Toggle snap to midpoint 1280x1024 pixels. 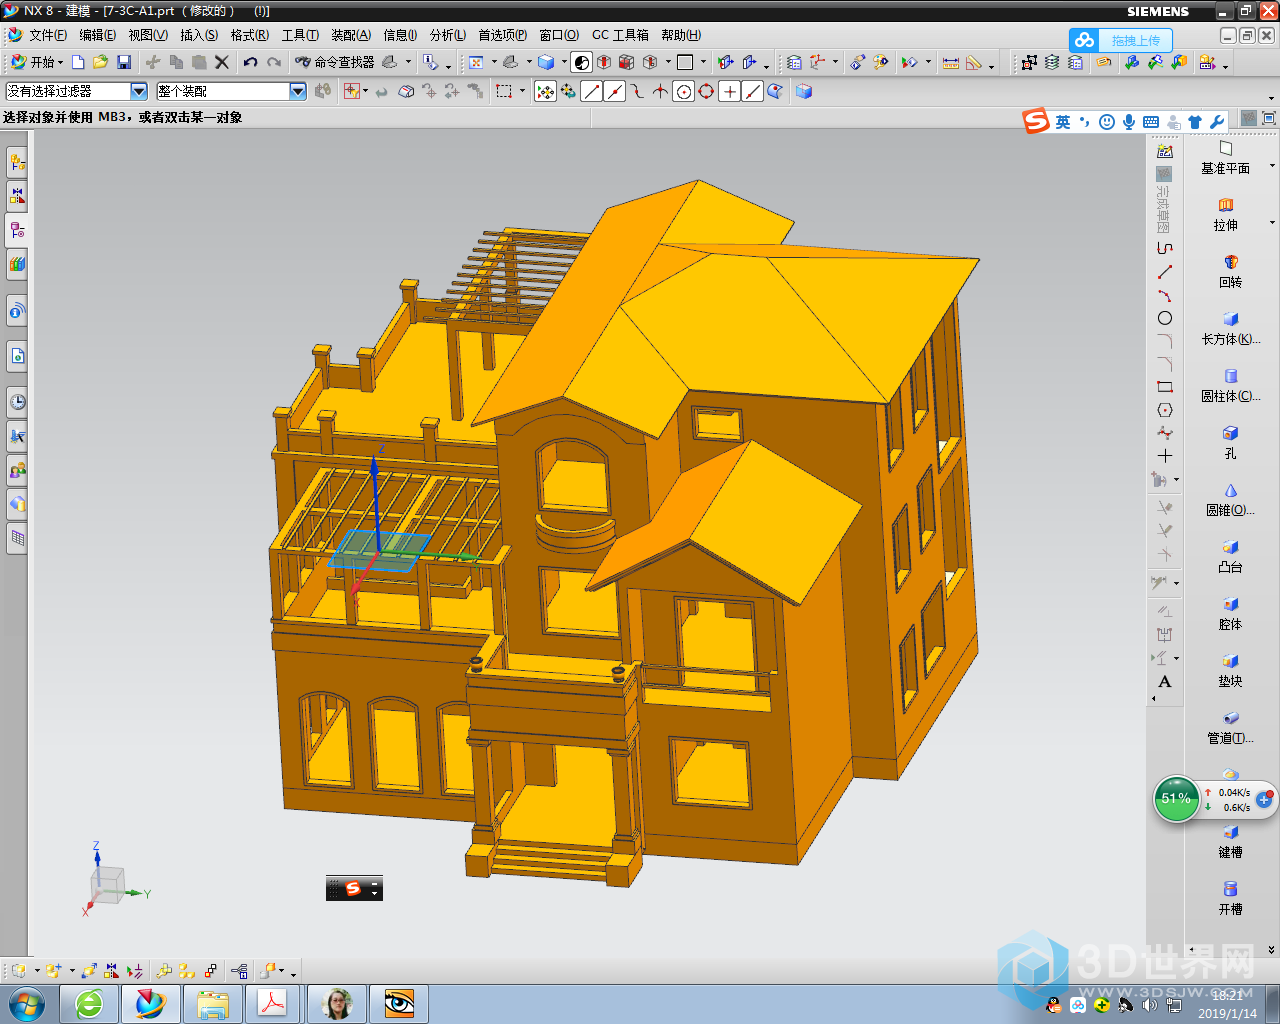tap(614, 92)
